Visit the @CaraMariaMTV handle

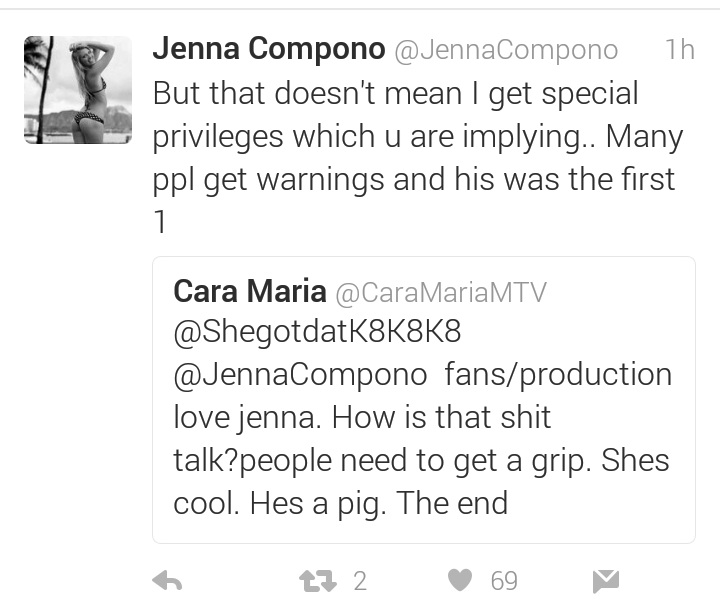tap(441, 292)
